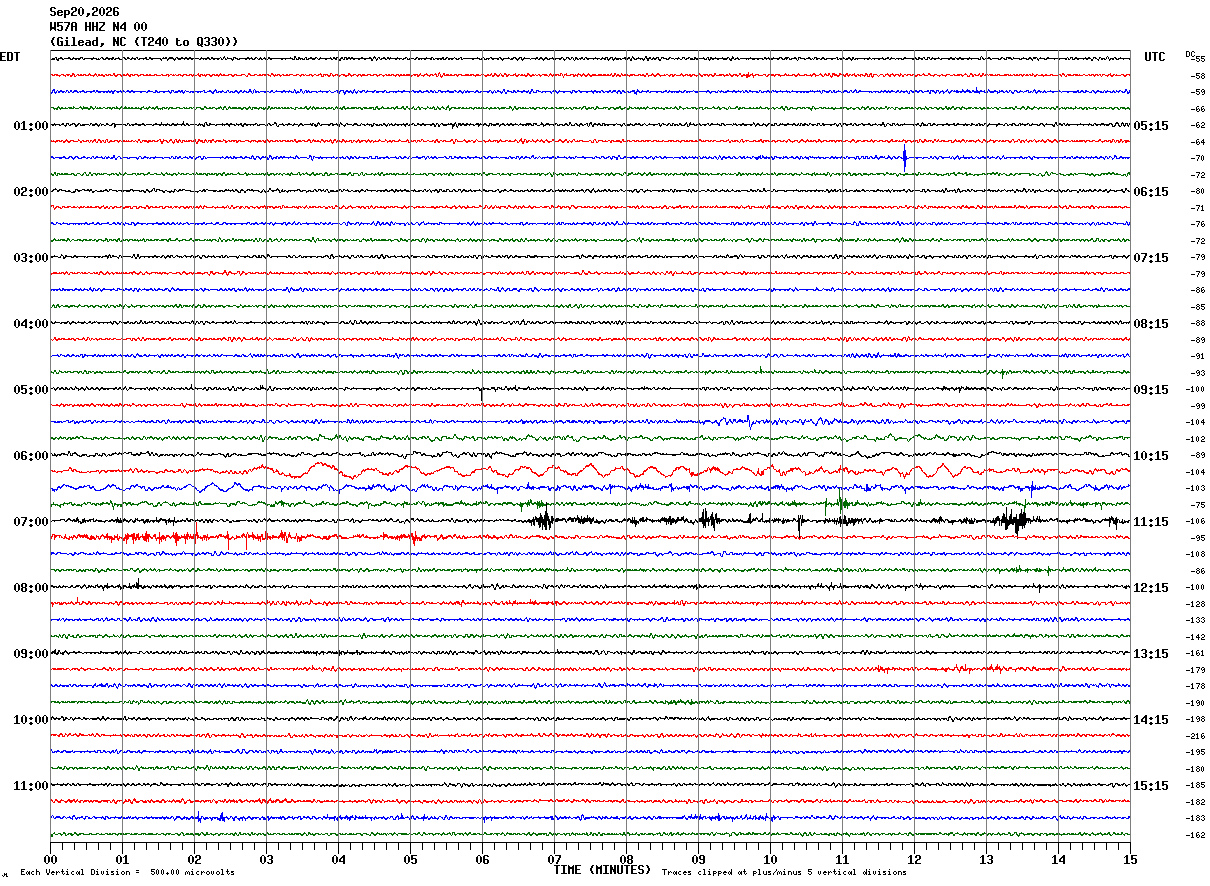
Task: Click the date label Sep20,2026
Action: pyautogui.click(x=84, y=12)
